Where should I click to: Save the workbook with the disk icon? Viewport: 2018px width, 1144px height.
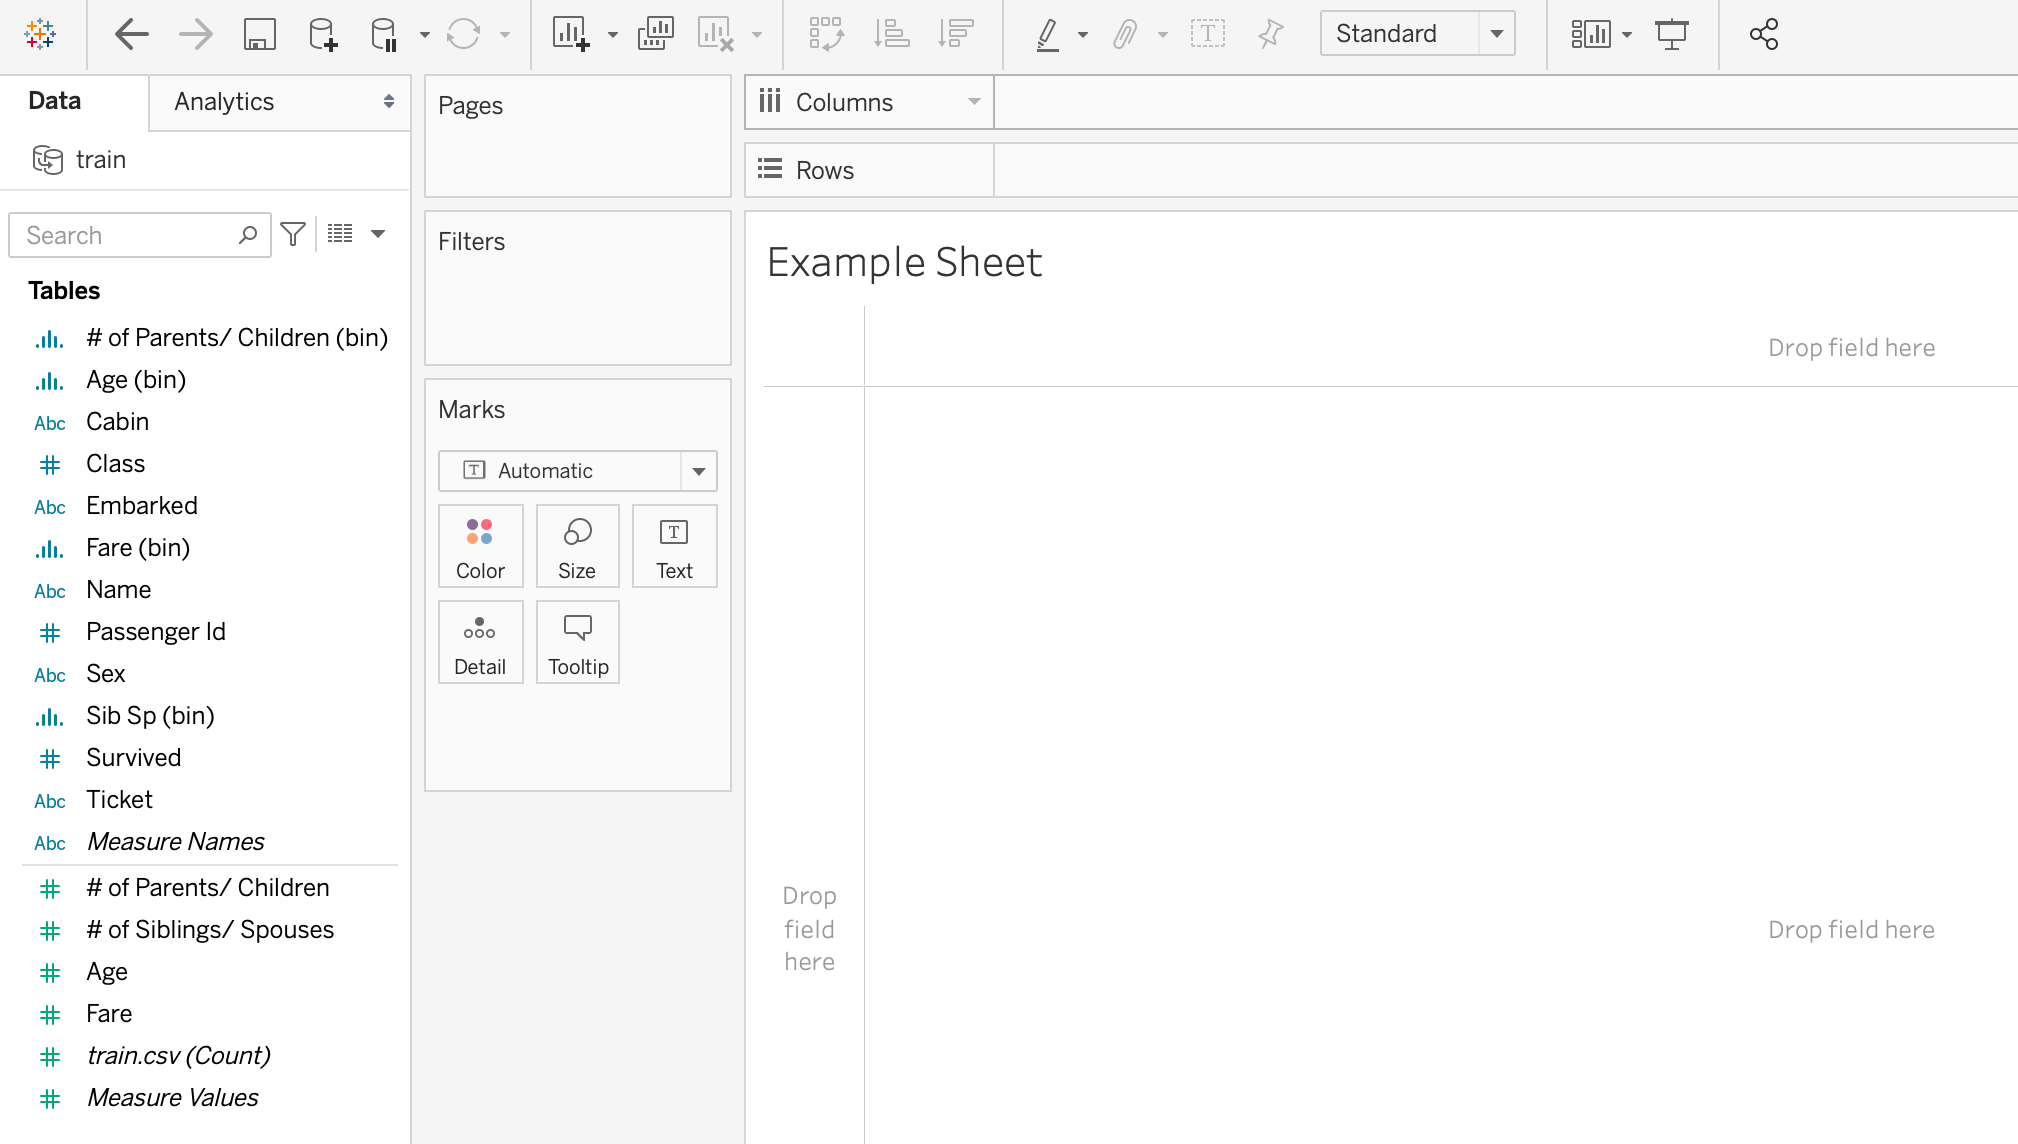[260, 34]
